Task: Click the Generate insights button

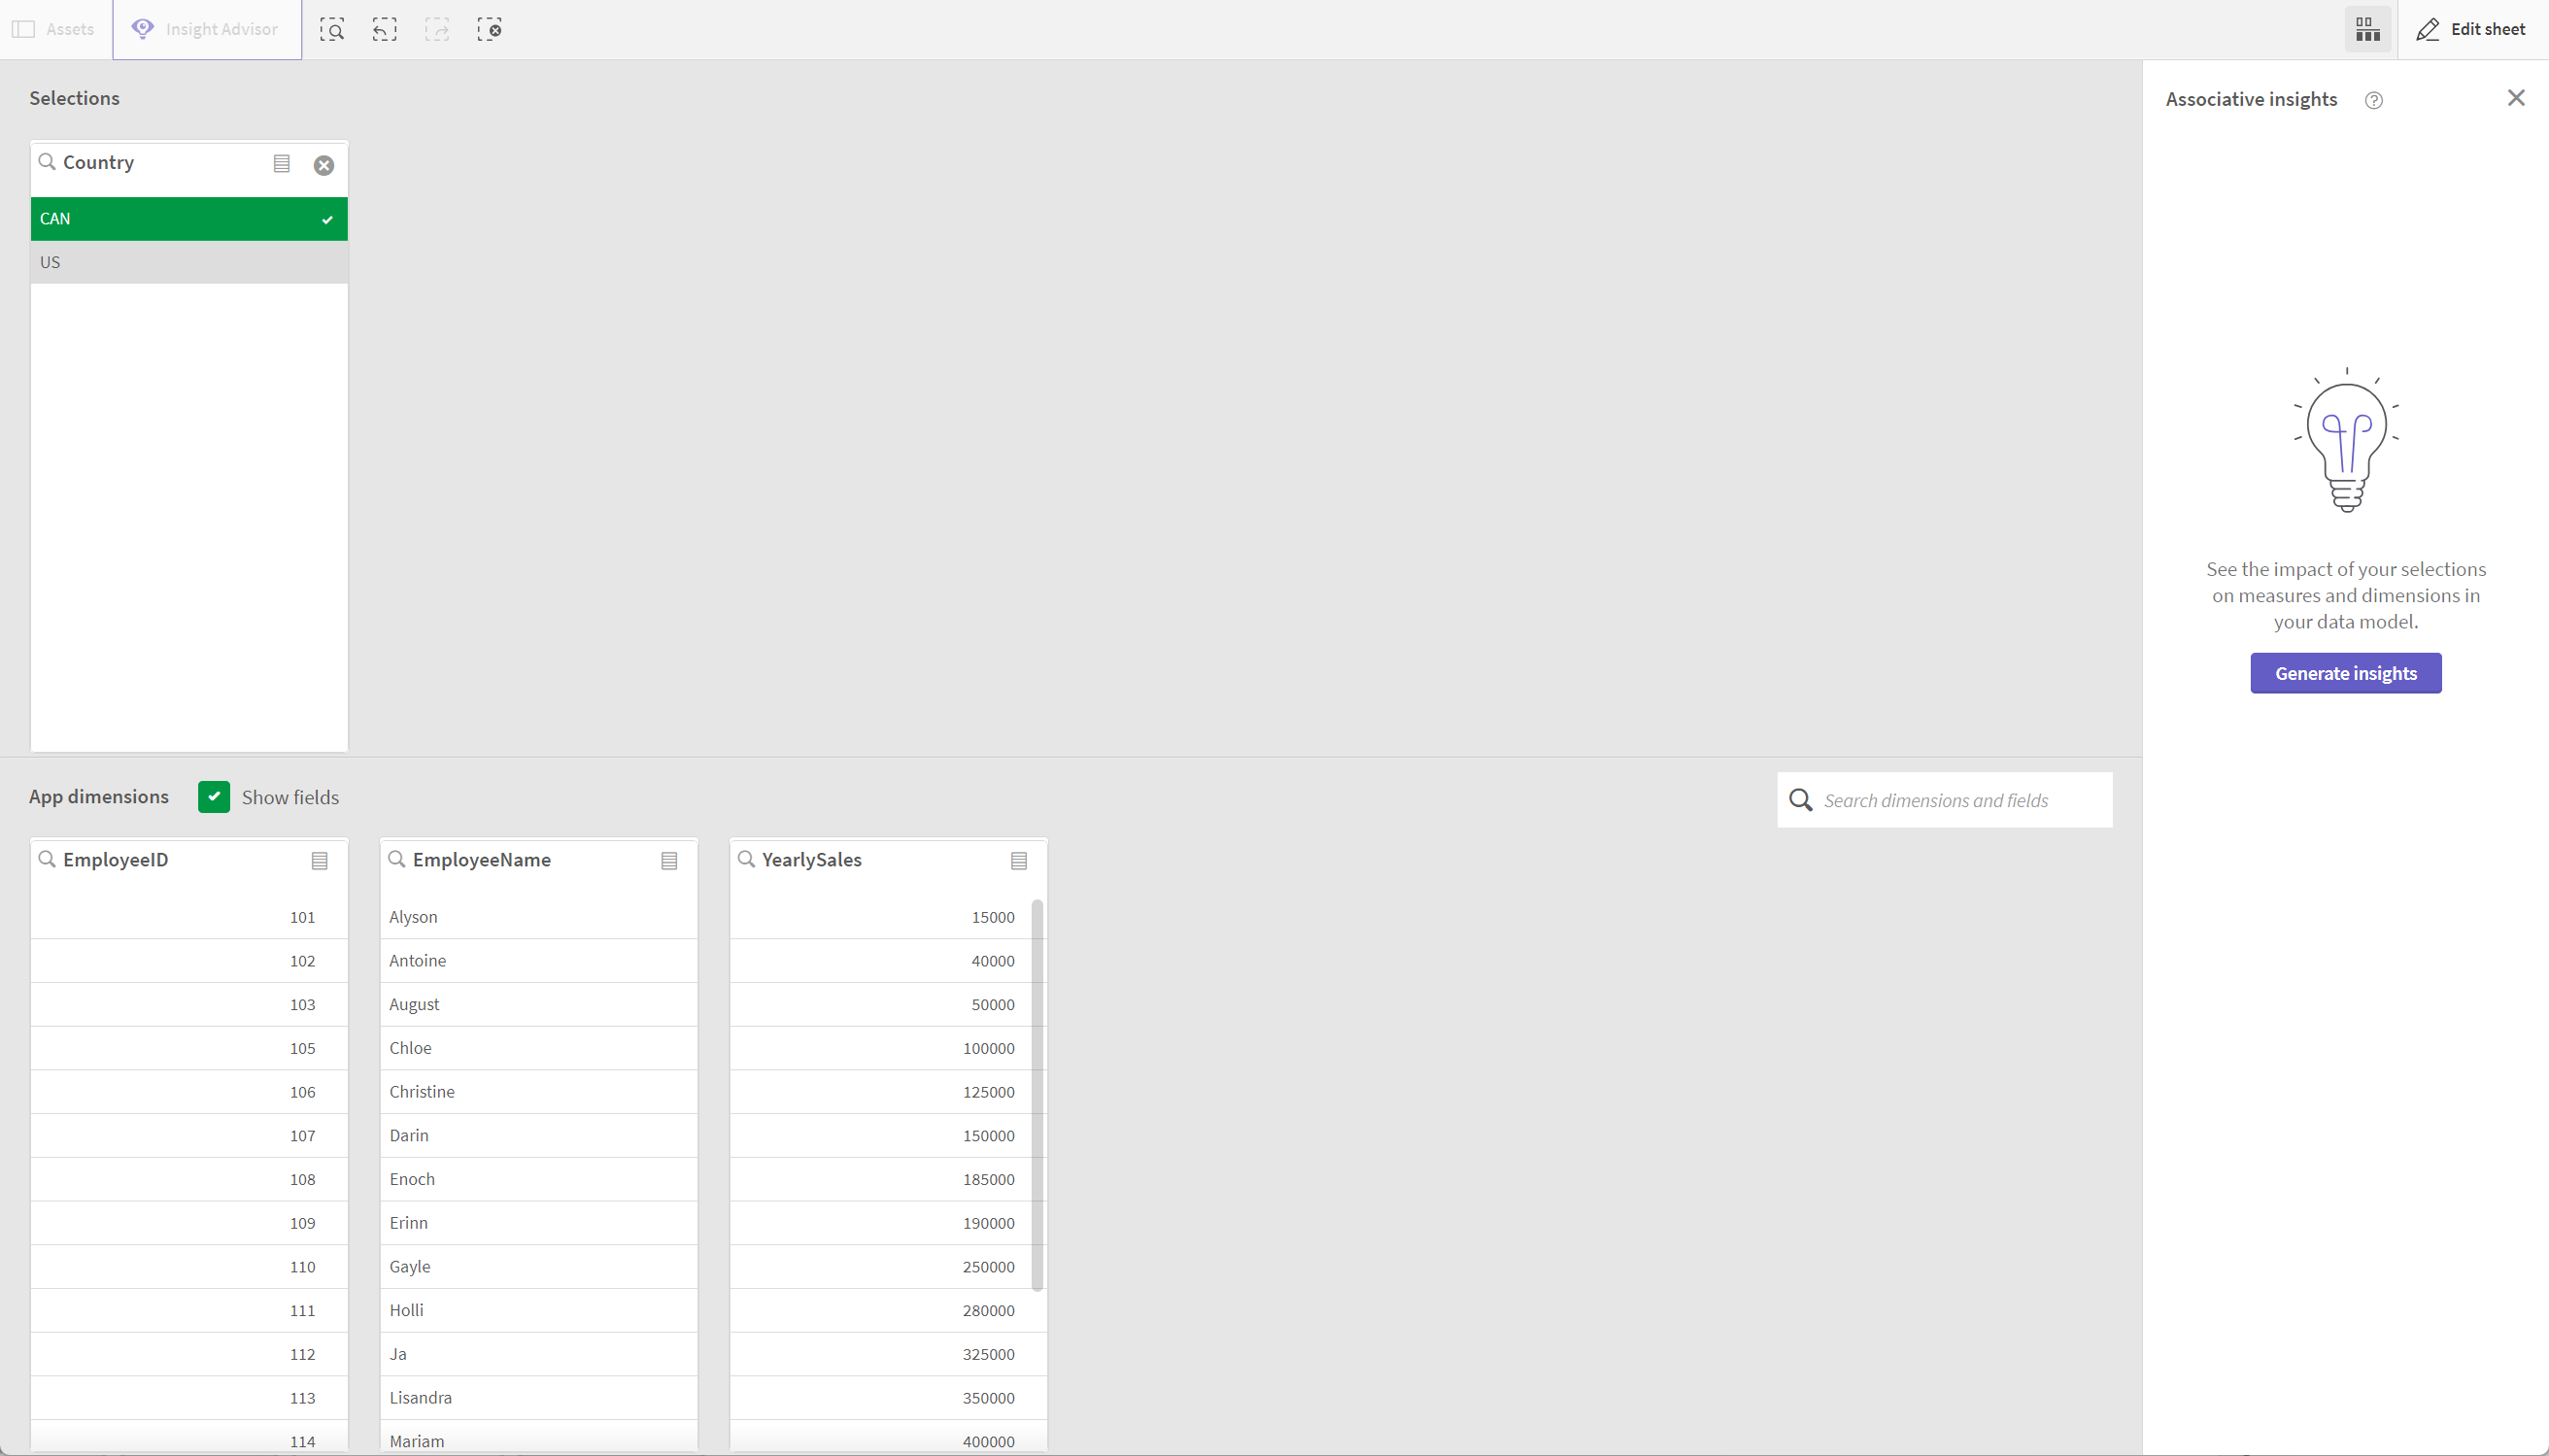Action: click(2346, 672)
